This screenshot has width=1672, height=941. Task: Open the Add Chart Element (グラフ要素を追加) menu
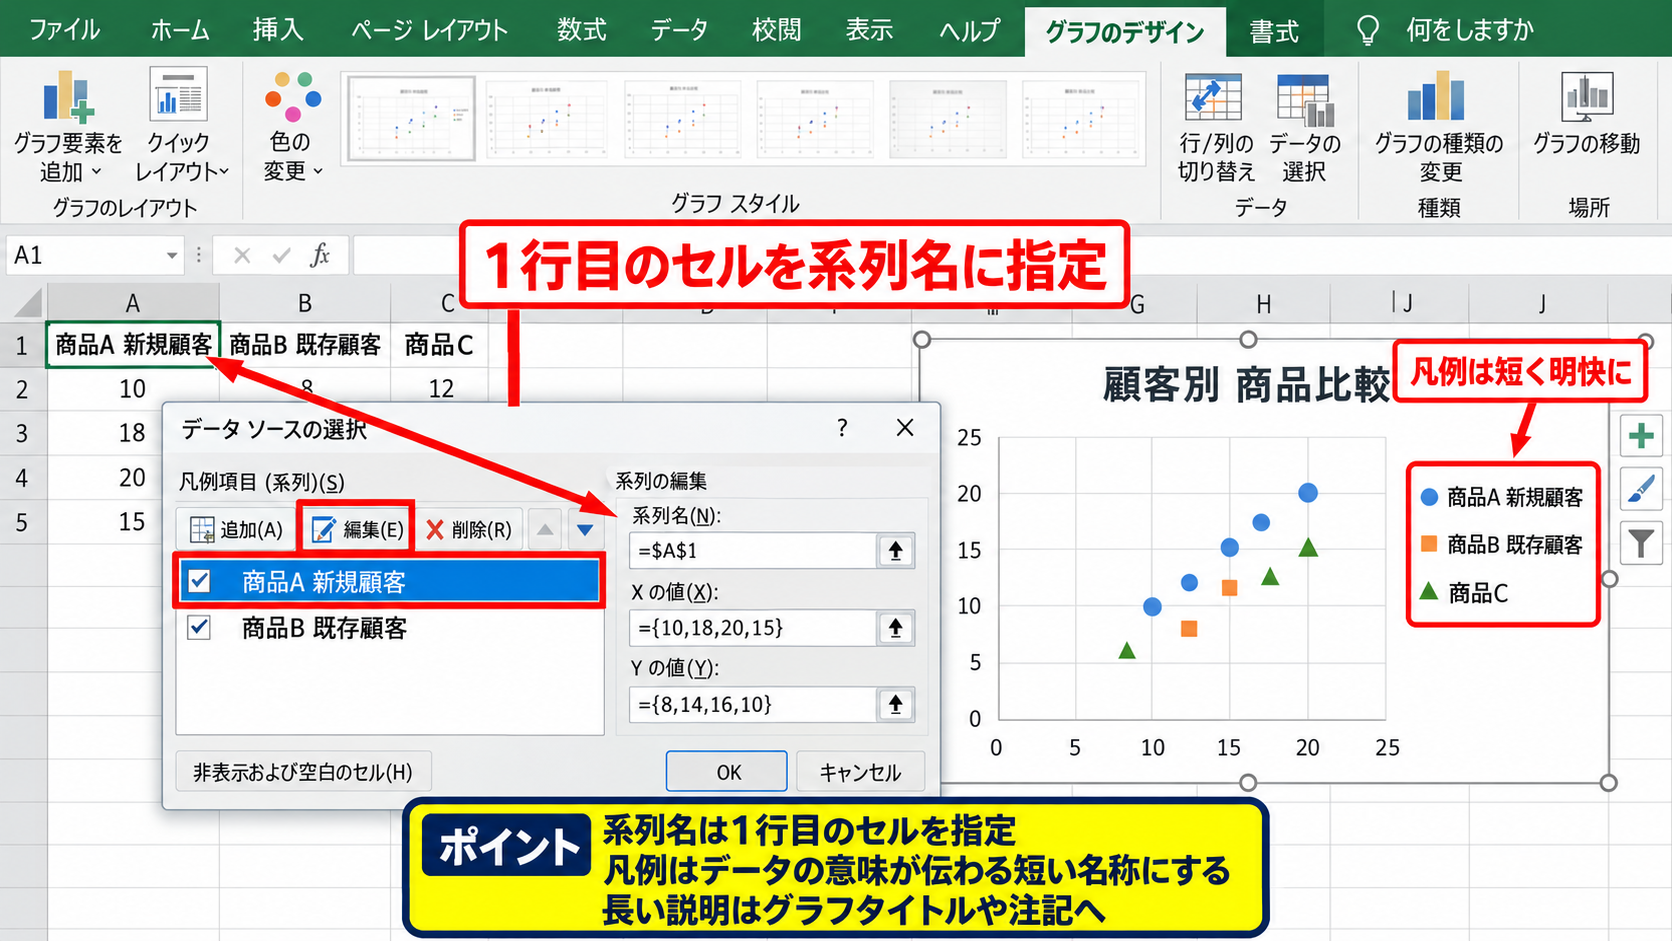(67, 126)
